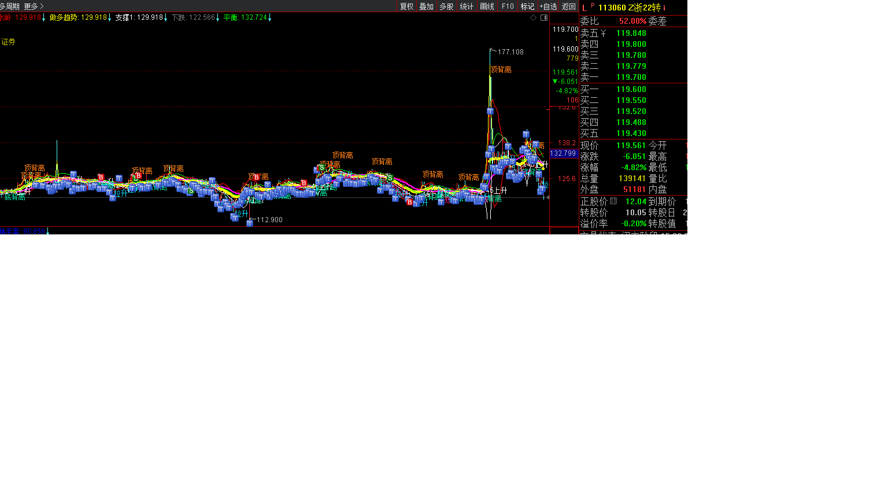Viewport: 888px width, 500px height.
Task: Click the 正股价 value 12.04
Action: tap(635, 202)
